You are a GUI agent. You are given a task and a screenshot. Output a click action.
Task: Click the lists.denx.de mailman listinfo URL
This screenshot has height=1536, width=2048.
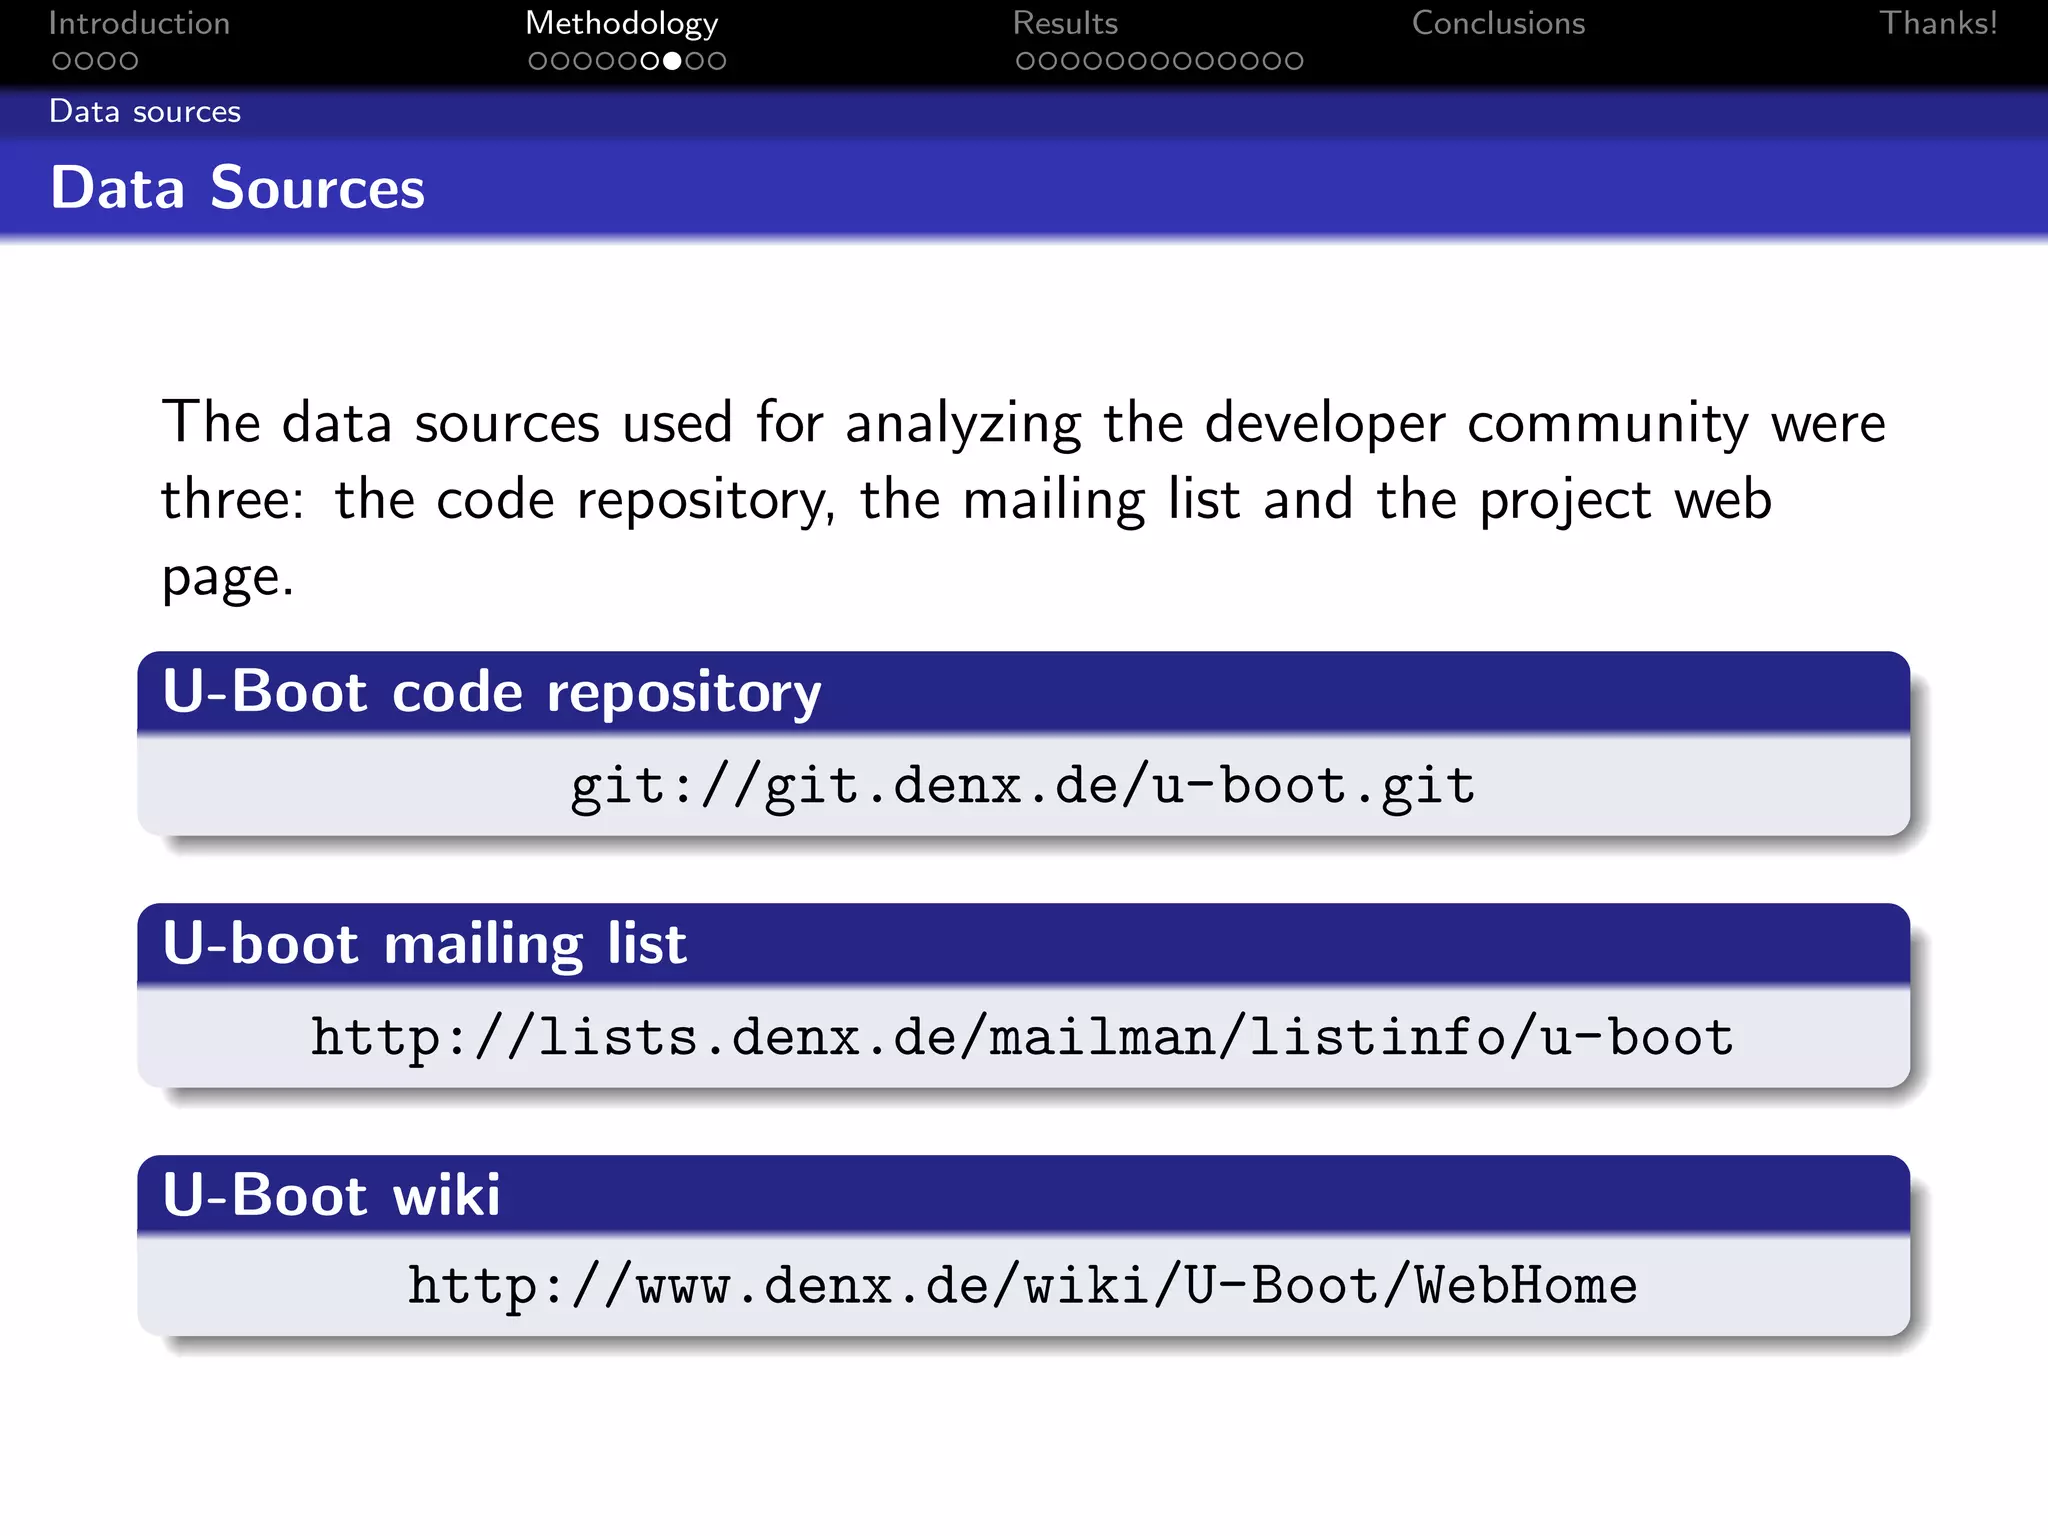tap(1022, 1037)
